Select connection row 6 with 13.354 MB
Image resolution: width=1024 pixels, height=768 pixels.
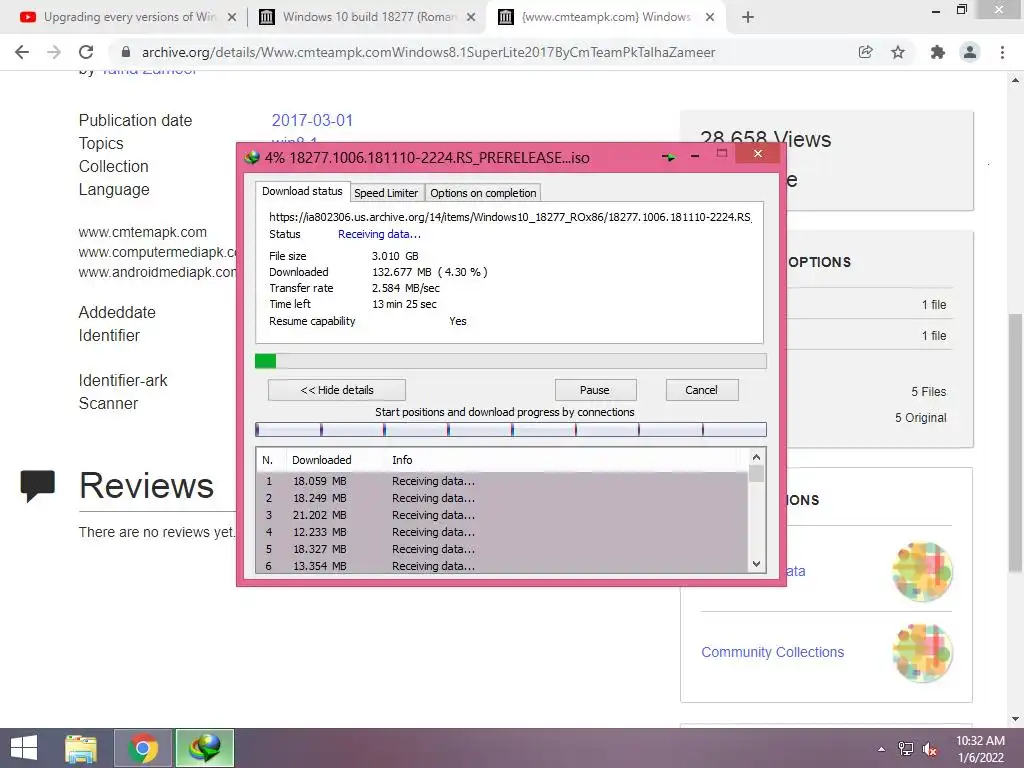tap(502, 566)
